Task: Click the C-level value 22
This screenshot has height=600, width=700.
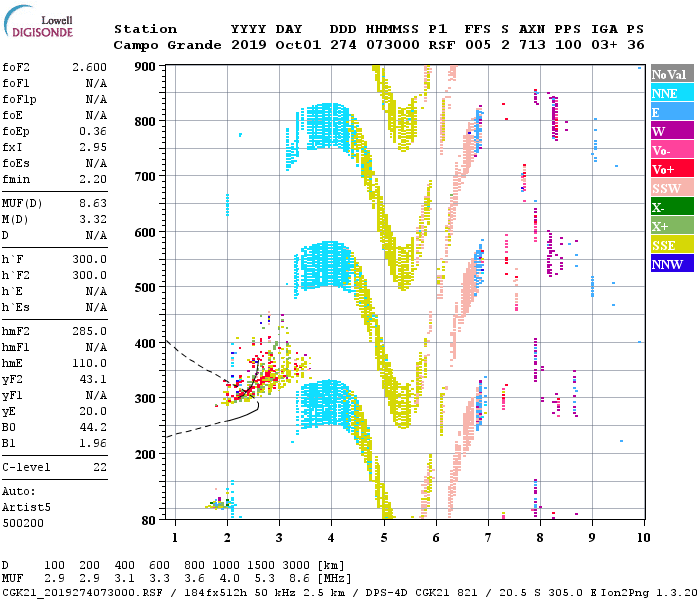Action: 100,467
